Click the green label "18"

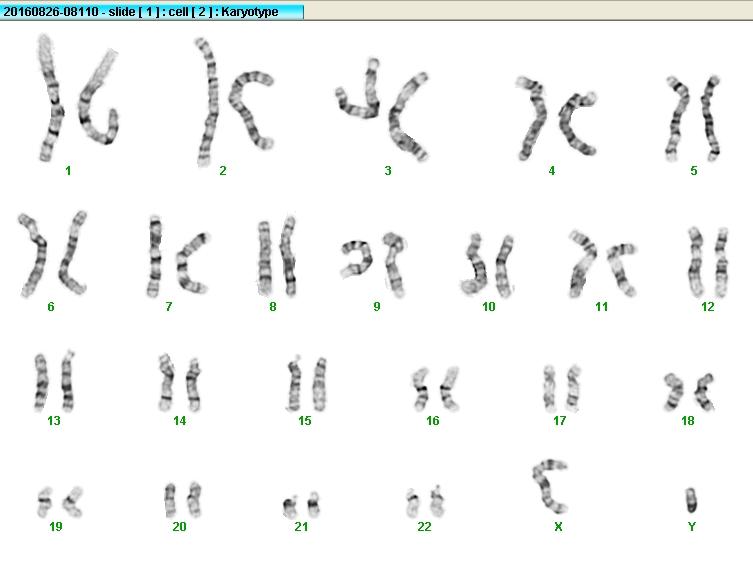(x=688, y=421)
